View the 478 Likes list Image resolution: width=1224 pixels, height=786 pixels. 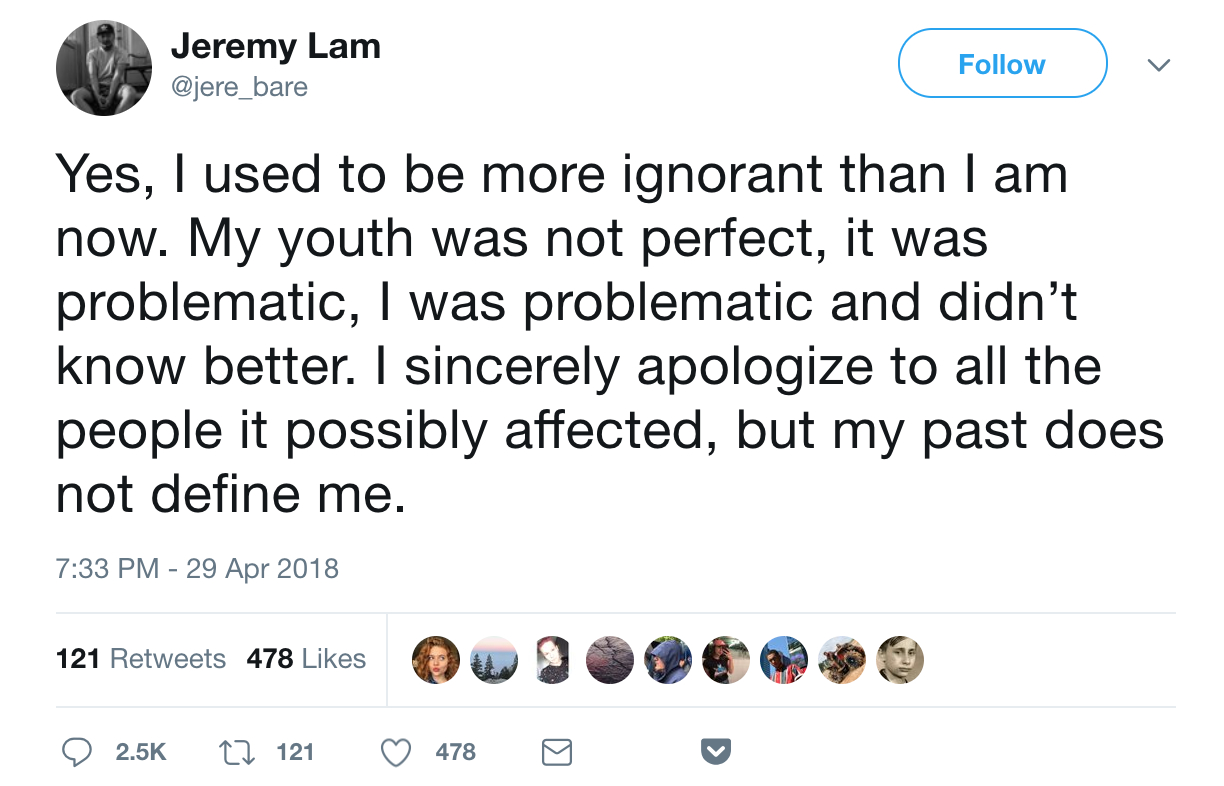click(306, 659)
